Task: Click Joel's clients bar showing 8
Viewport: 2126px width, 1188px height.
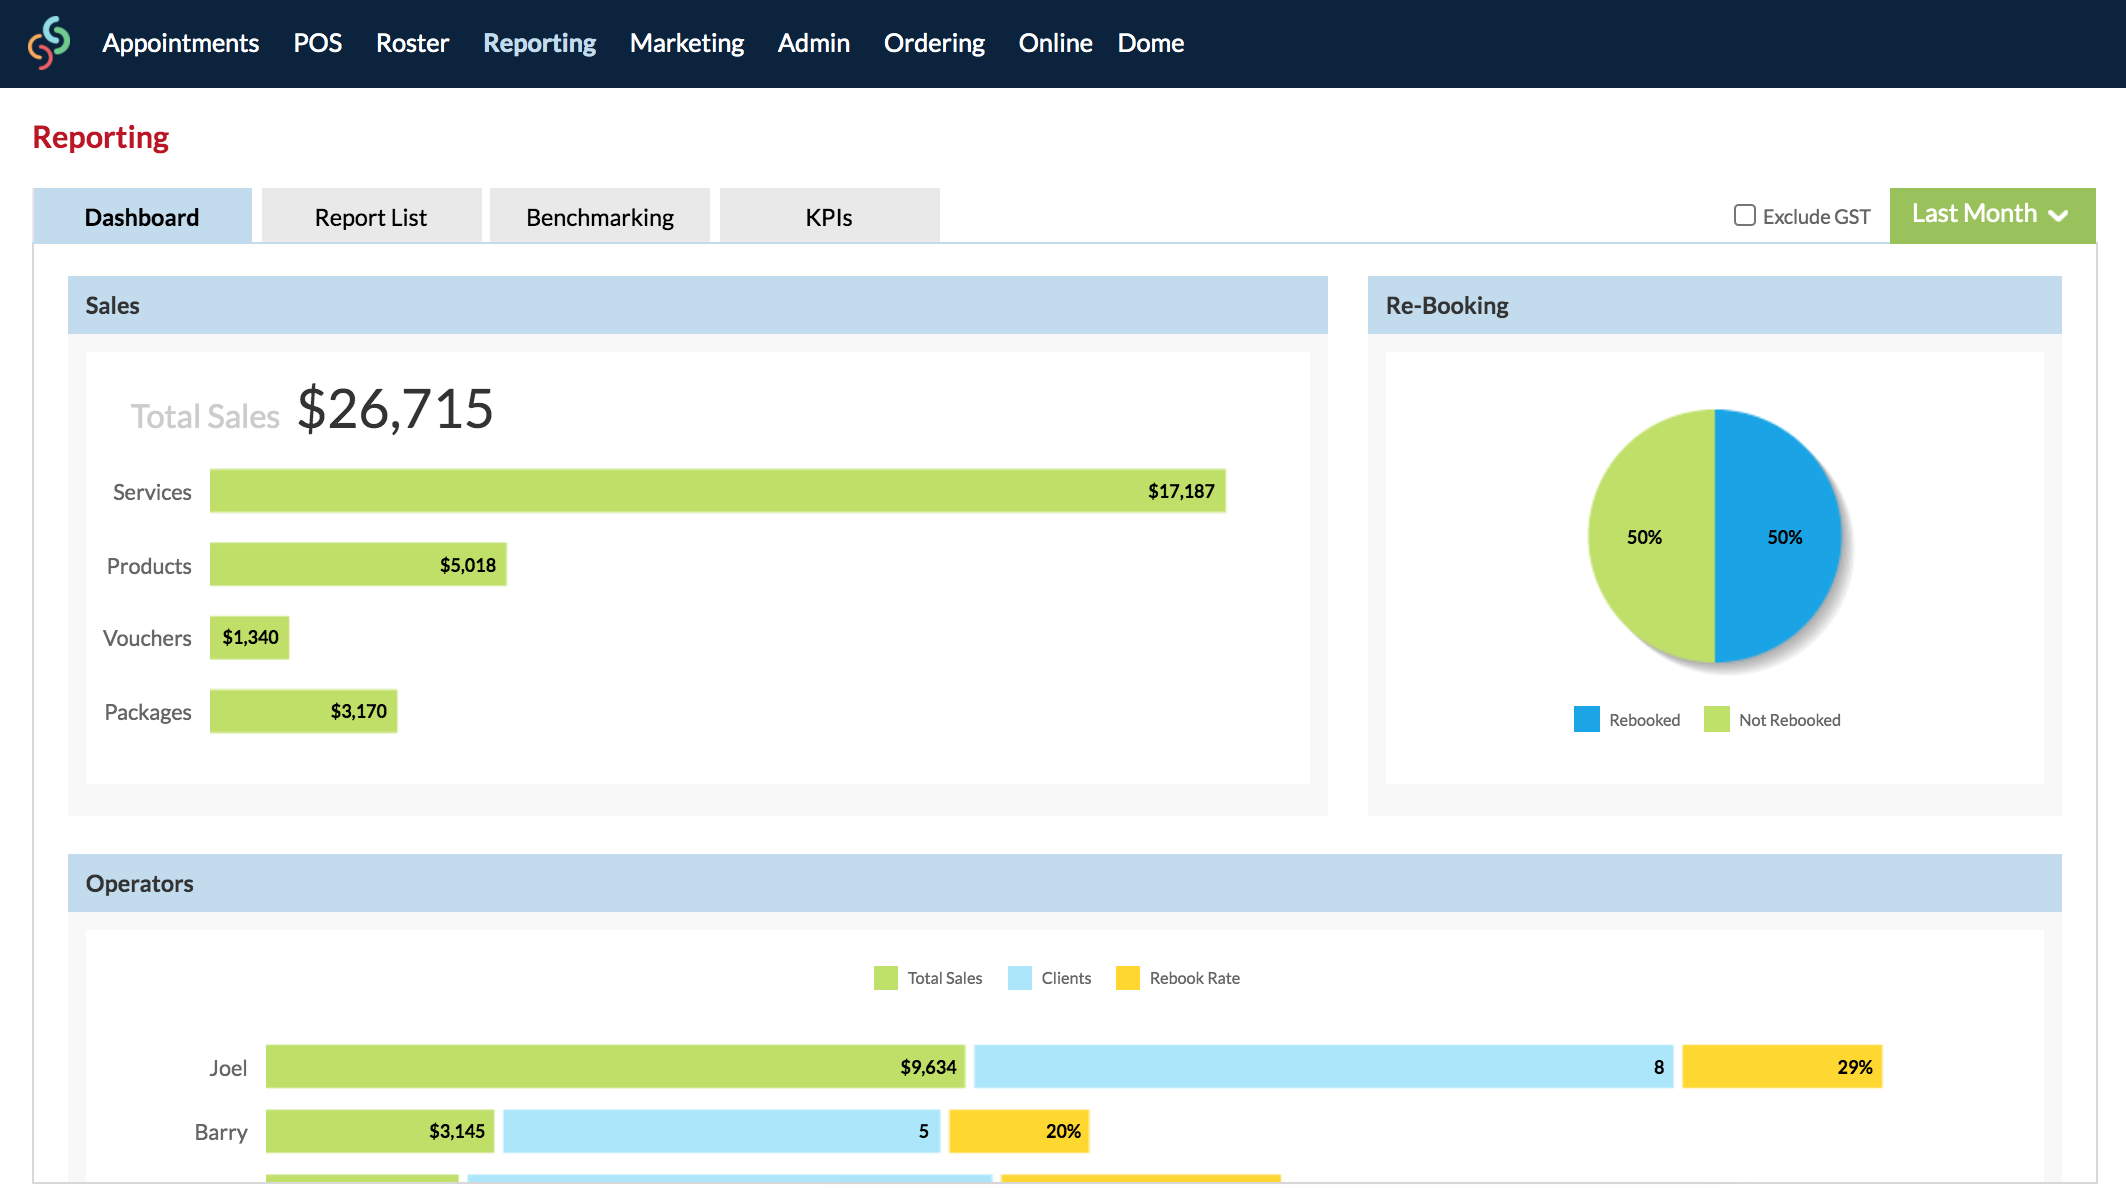Action: [x=1324, y=1067]
